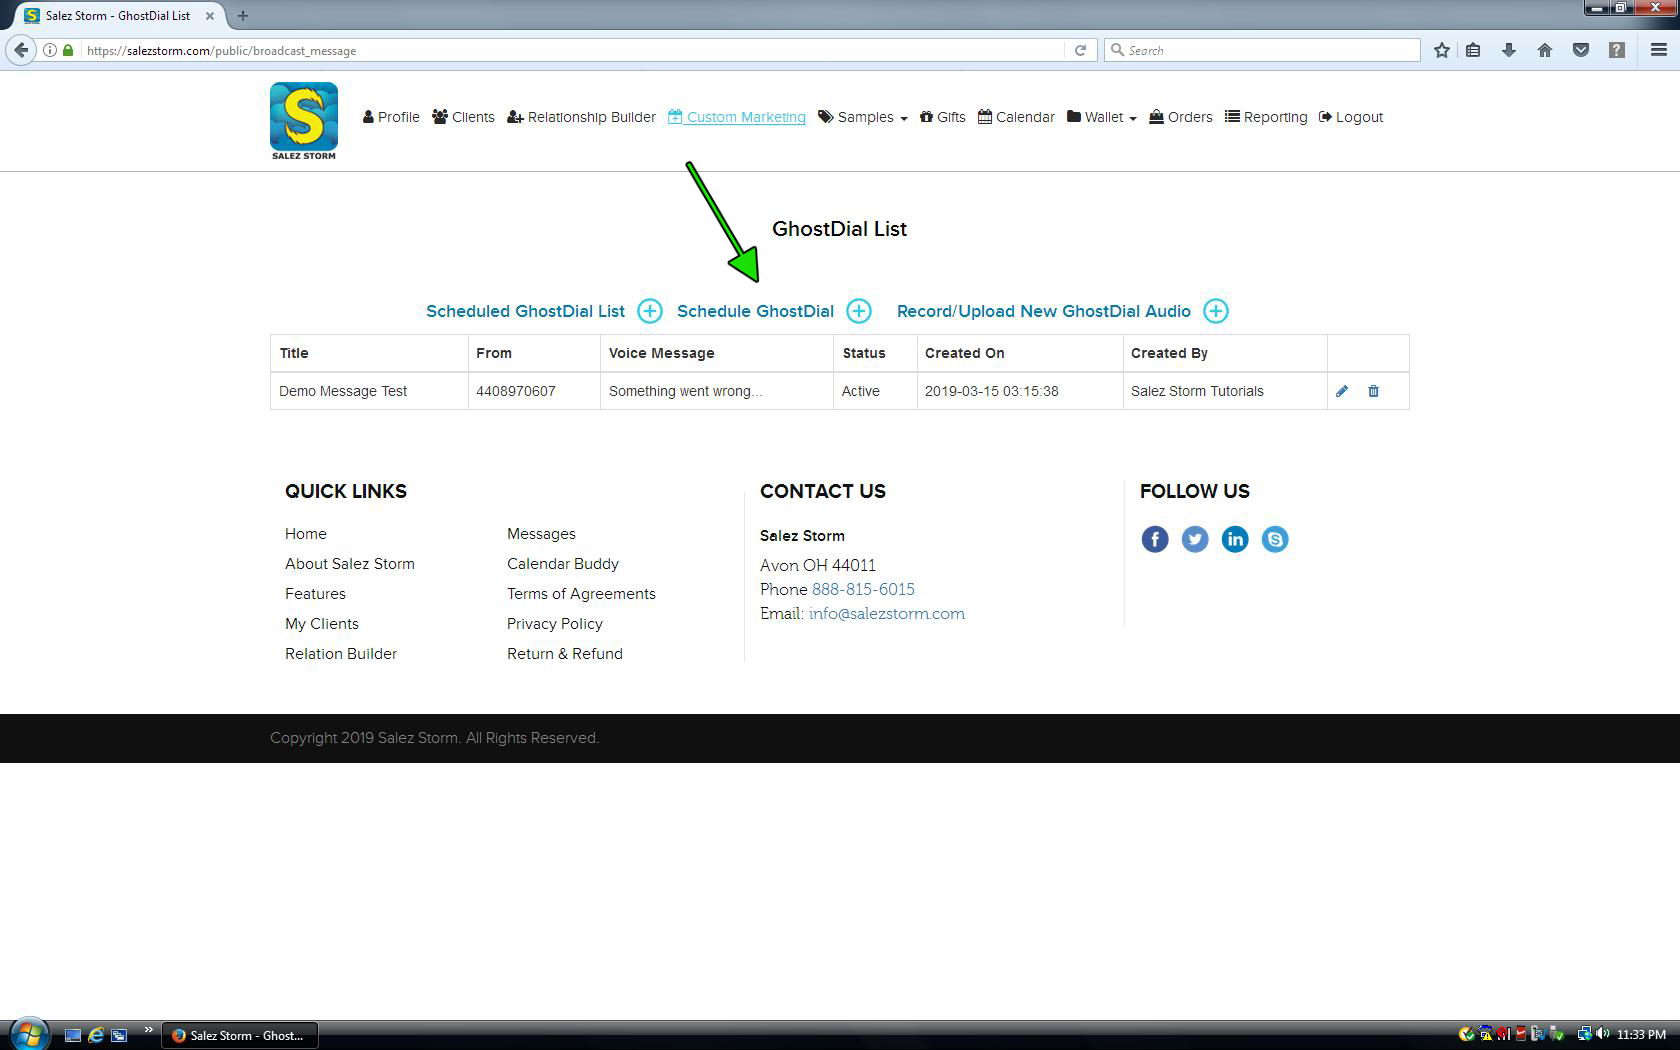Go to the Reporting menu item
Image resolution: width=1680 pixels, height=1050 pixels.
[x=1266, y=117]
